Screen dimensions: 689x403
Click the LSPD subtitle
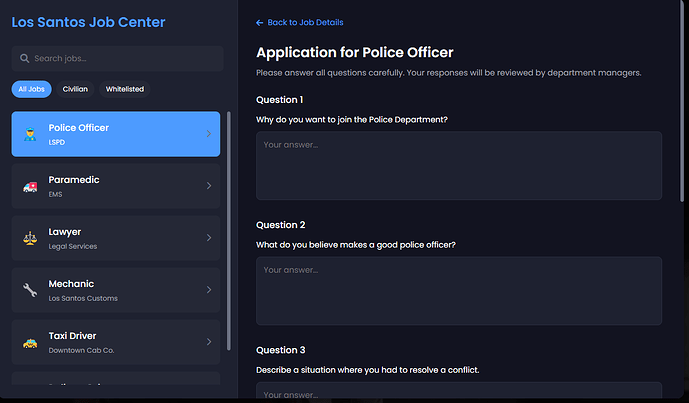57,142
